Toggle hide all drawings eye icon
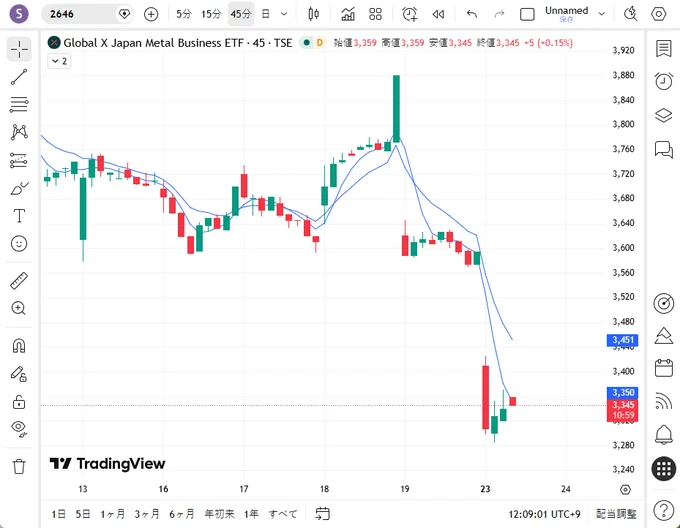 coord(19,428)
